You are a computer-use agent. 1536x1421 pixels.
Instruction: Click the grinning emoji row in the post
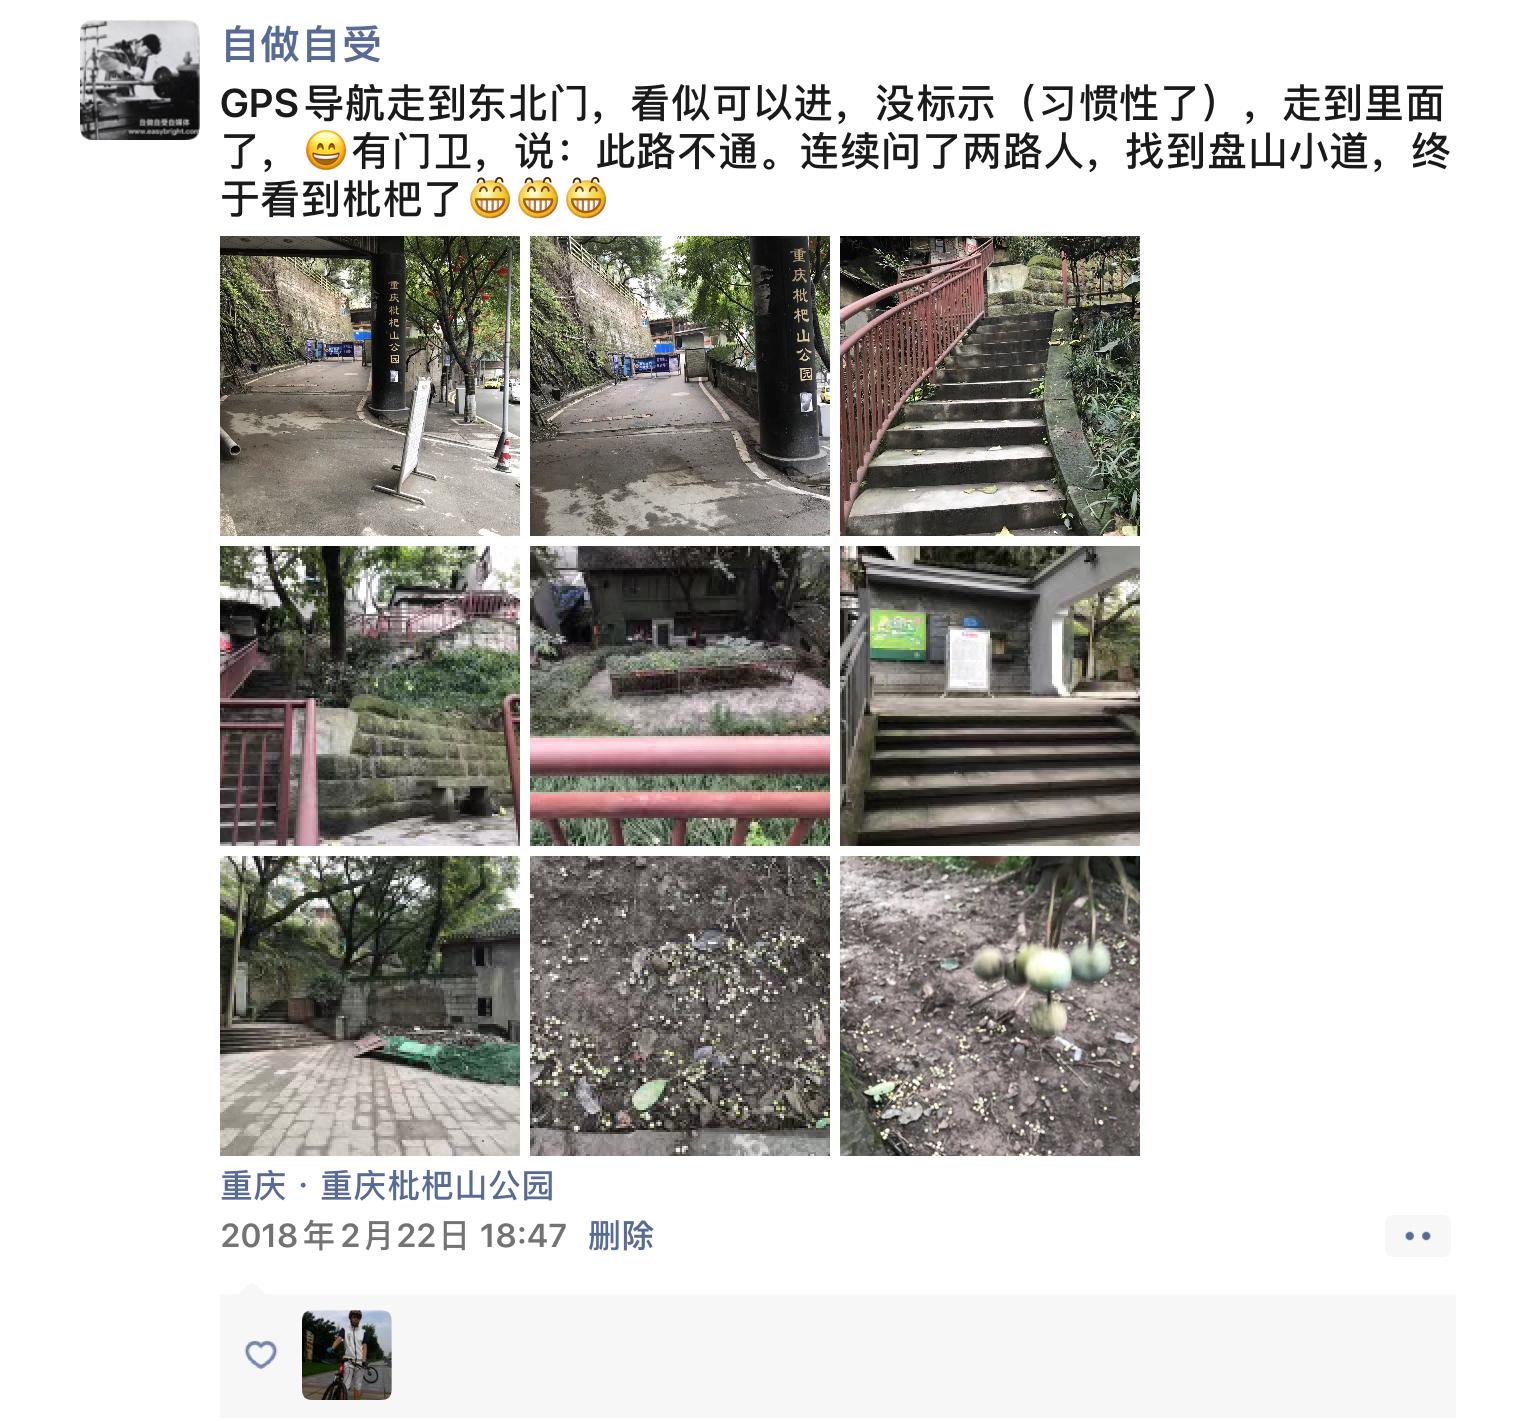[x=539, y=198]
